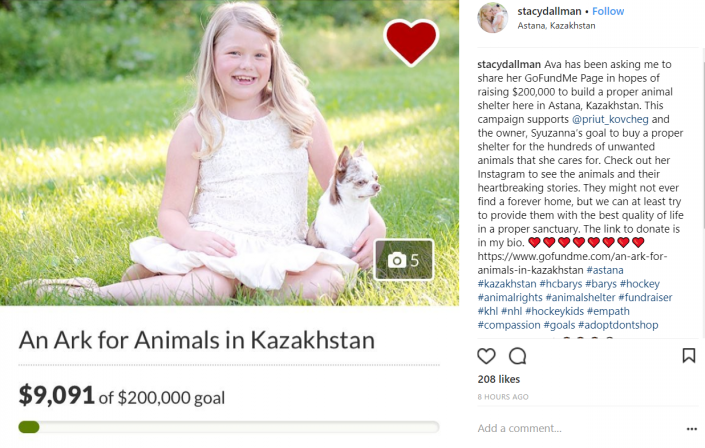Click the fundraising progress bar
The image size is (705, 448).
(228, 427)
